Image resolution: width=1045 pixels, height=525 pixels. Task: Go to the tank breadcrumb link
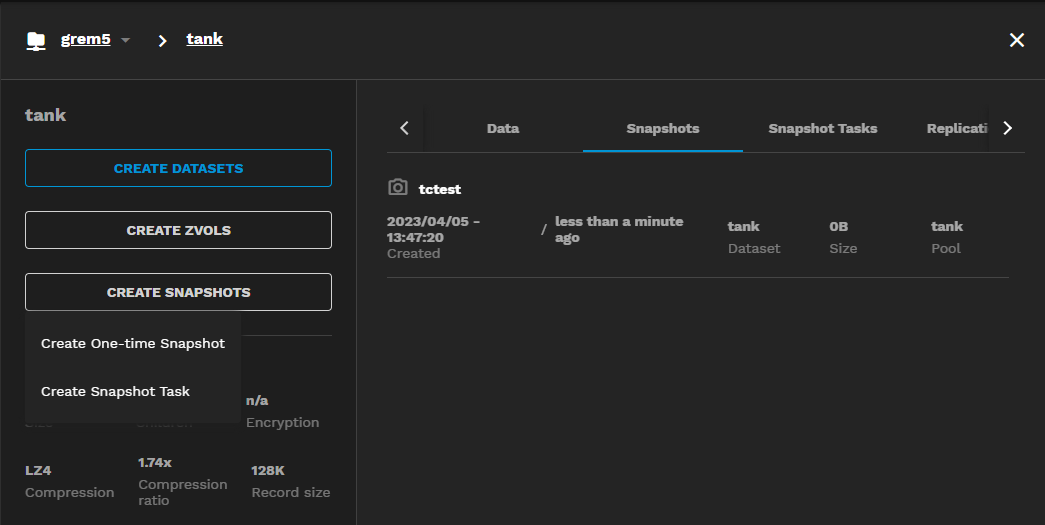click(x=204, y=39)
